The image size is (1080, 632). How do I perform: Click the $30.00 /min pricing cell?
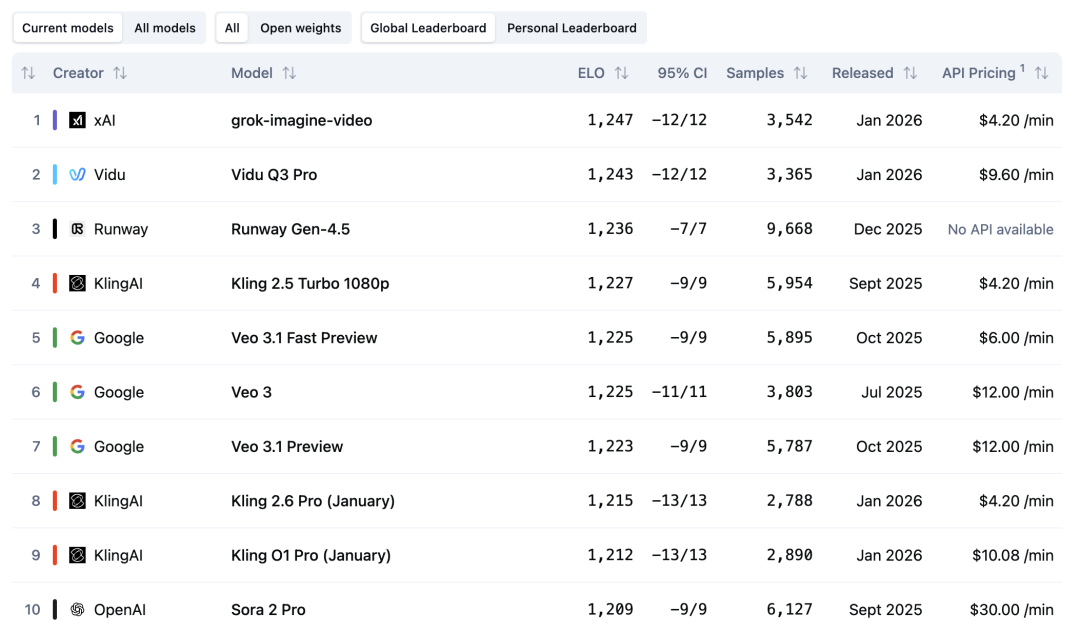coord(1011,610)
